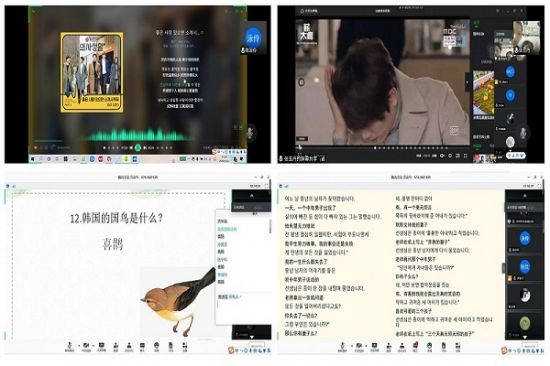Viewport: 550px width, 366px height.
Task: Click up arrow atop bottom-right participant strip
Action: click(525, 195)
